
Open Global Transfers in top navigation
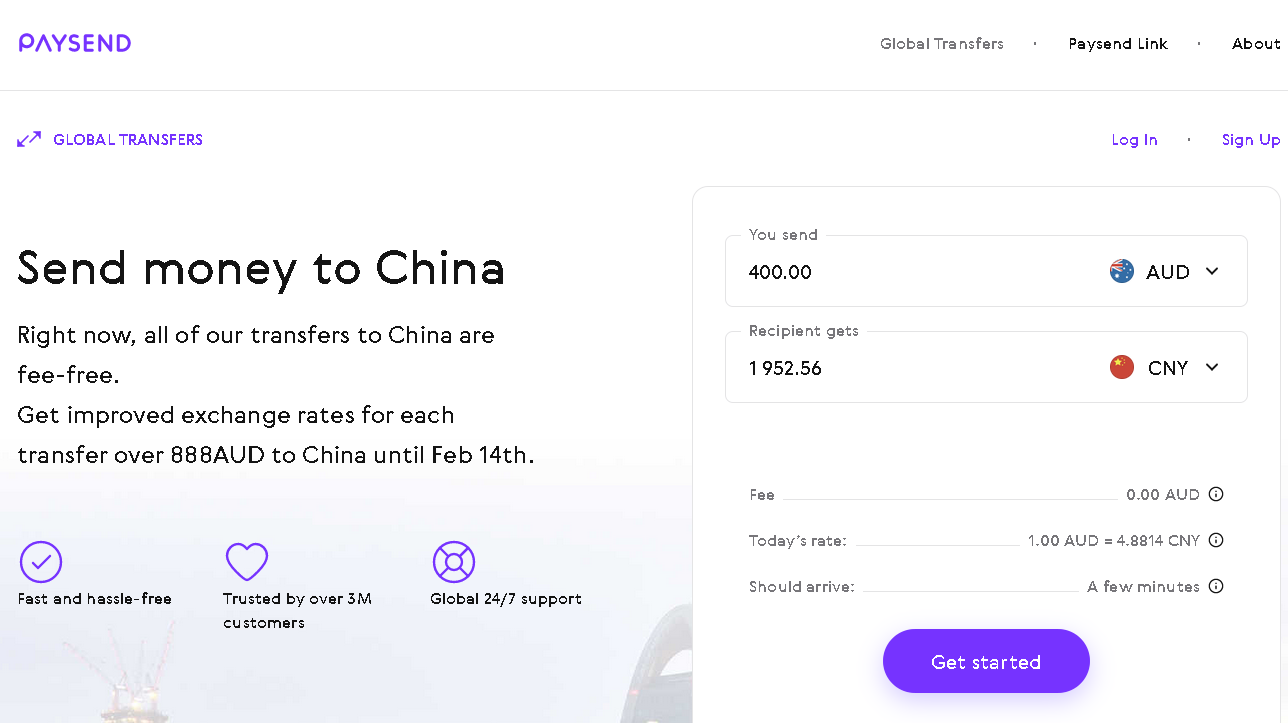(942, 44)
